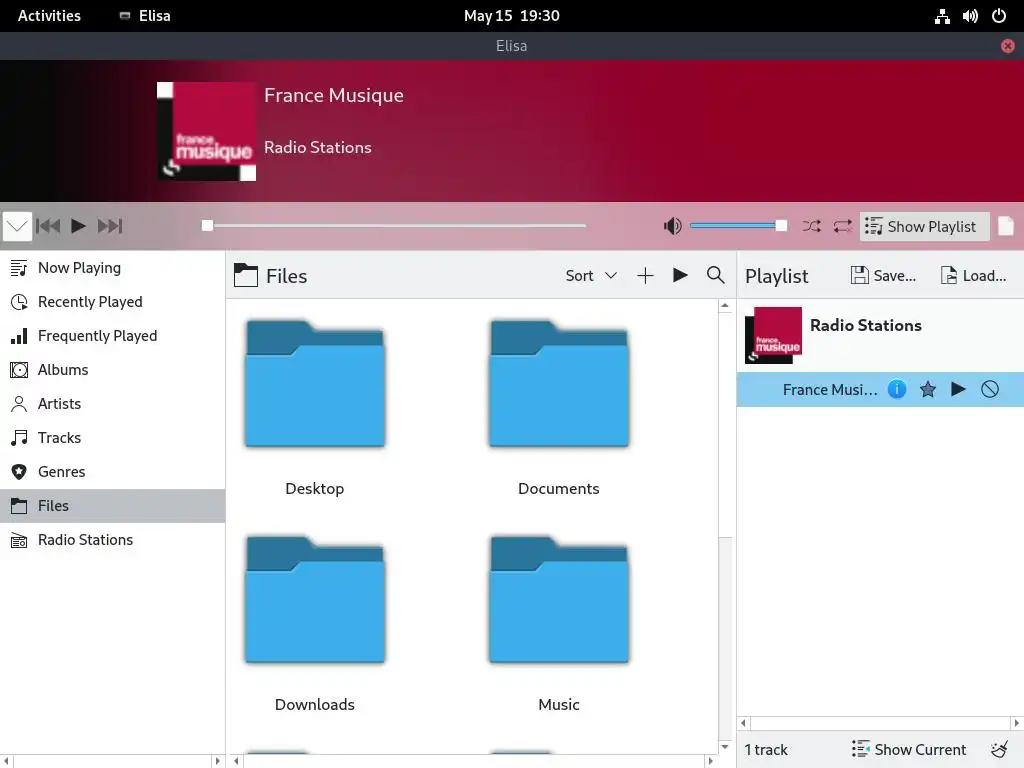Viewport: 1024px width, 768px height.
Task: Adjust the volume slider
Action: pos(738,226)
